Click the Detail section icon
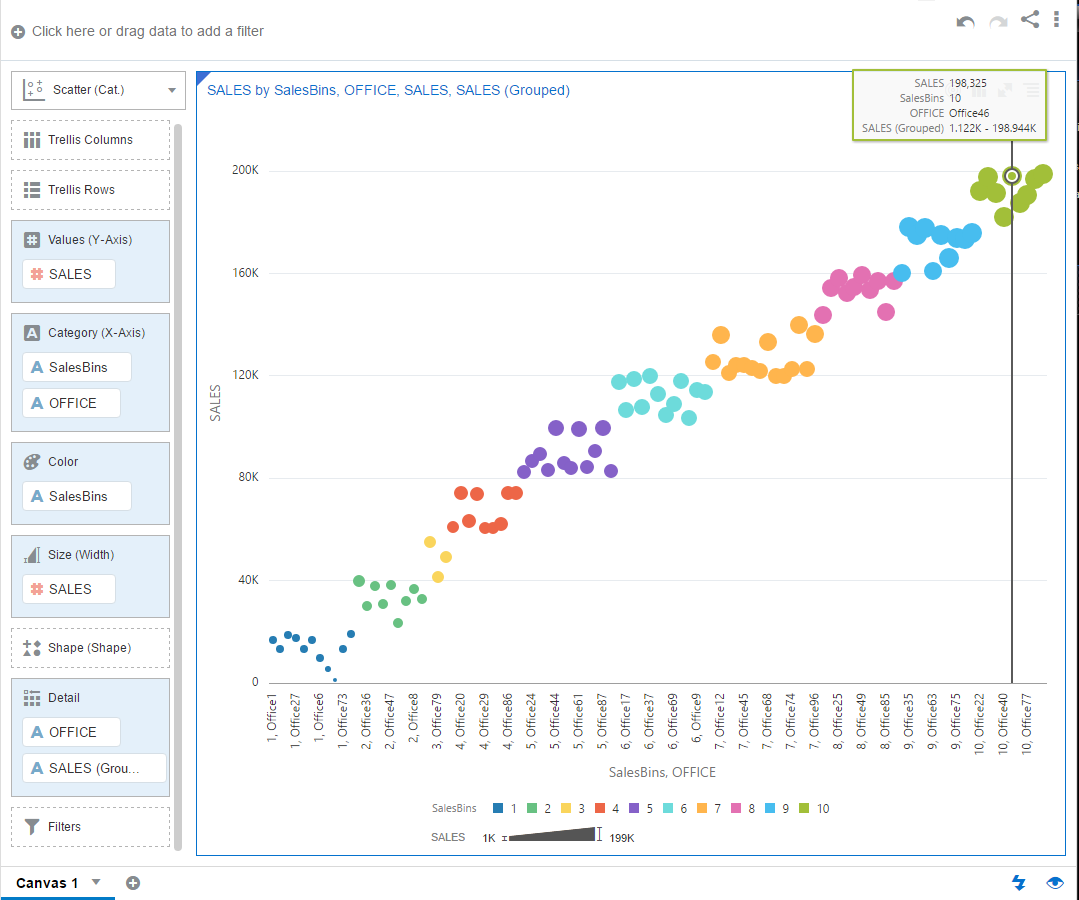 (32, 698)
